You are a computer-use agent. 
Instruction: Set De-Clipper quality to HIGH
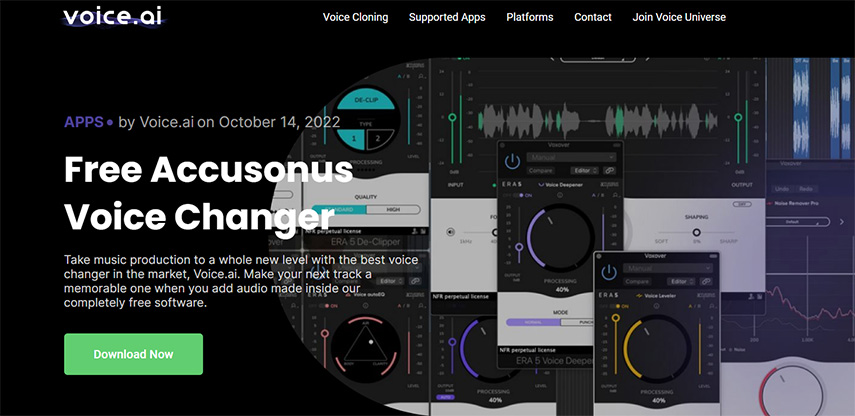394,210
